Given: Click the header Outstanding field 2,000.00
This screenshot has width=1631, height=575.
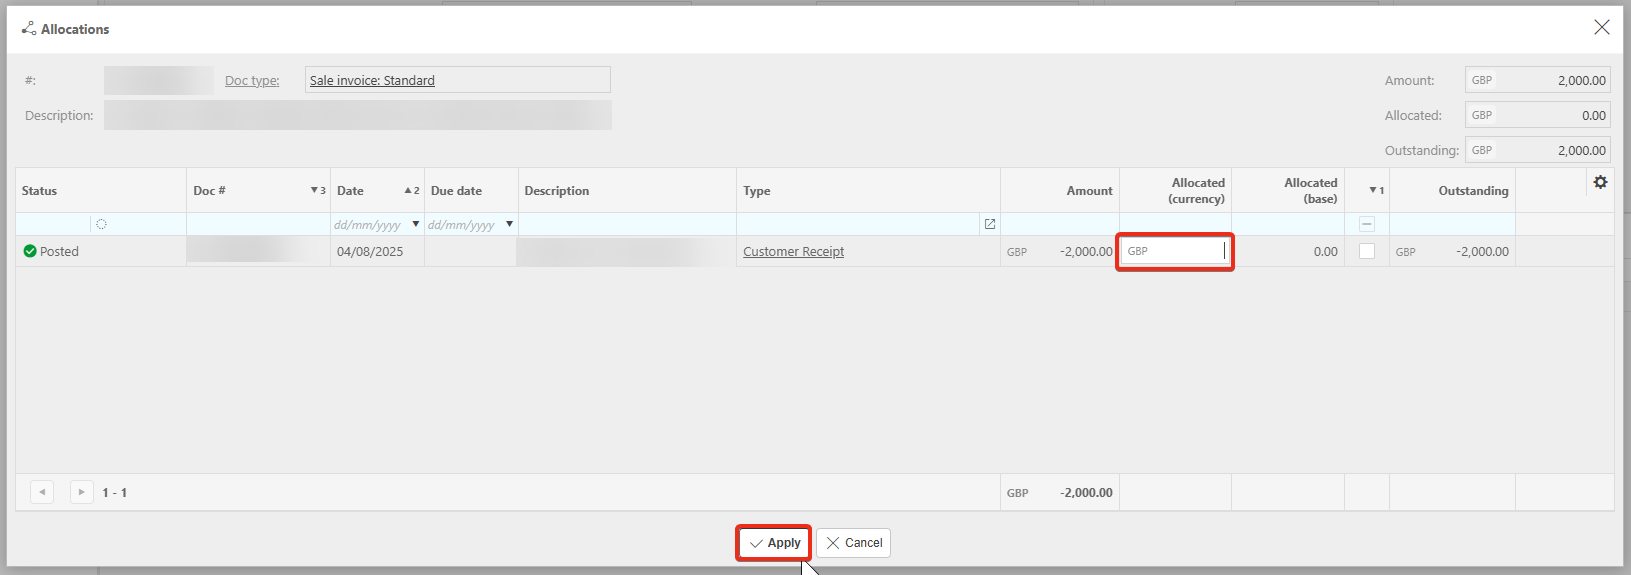Looking at the screenshot, I should point(1538,150).
